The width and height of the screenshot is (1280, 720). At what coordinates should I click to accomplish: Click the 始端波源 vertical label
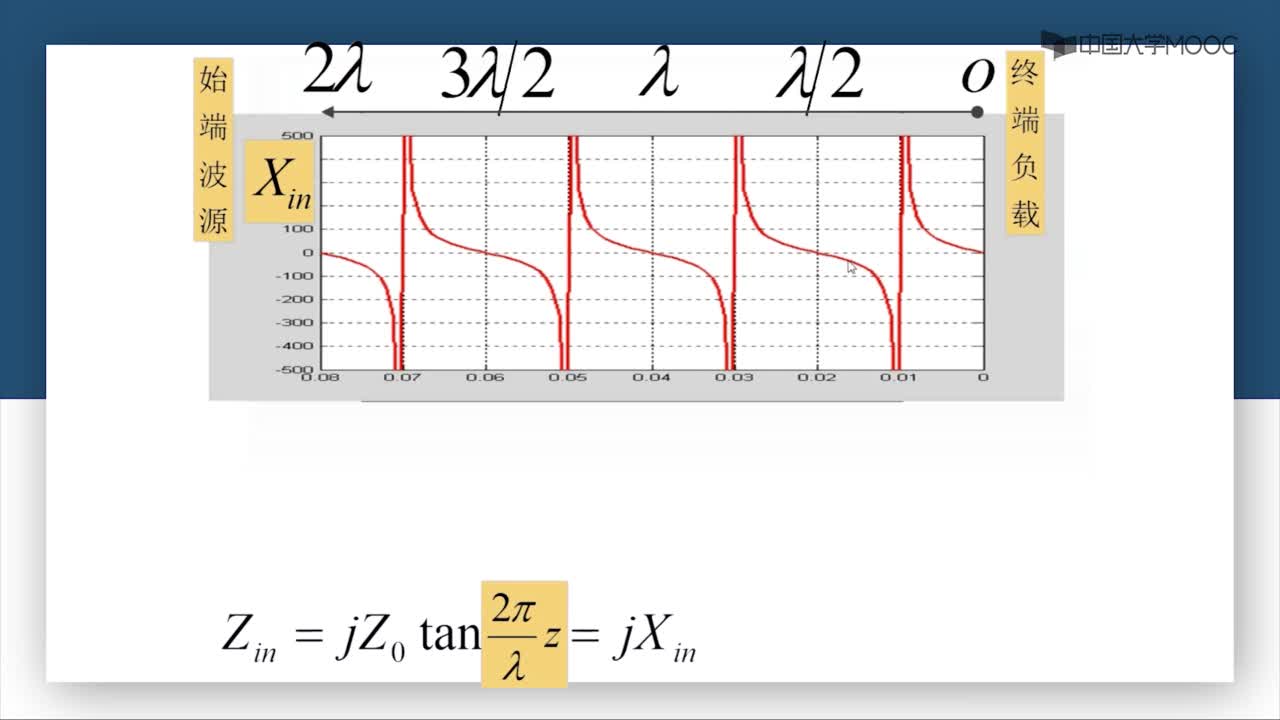pos(213,149)
